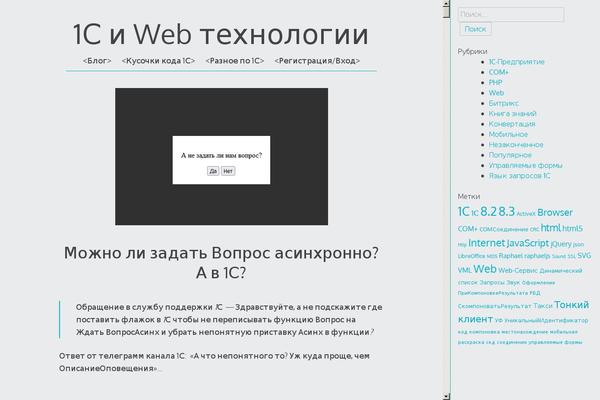This screenshot has height=400, width=600.
Task: Open the <Разное по 1С> menu item
Action: (x=235, y=61)
